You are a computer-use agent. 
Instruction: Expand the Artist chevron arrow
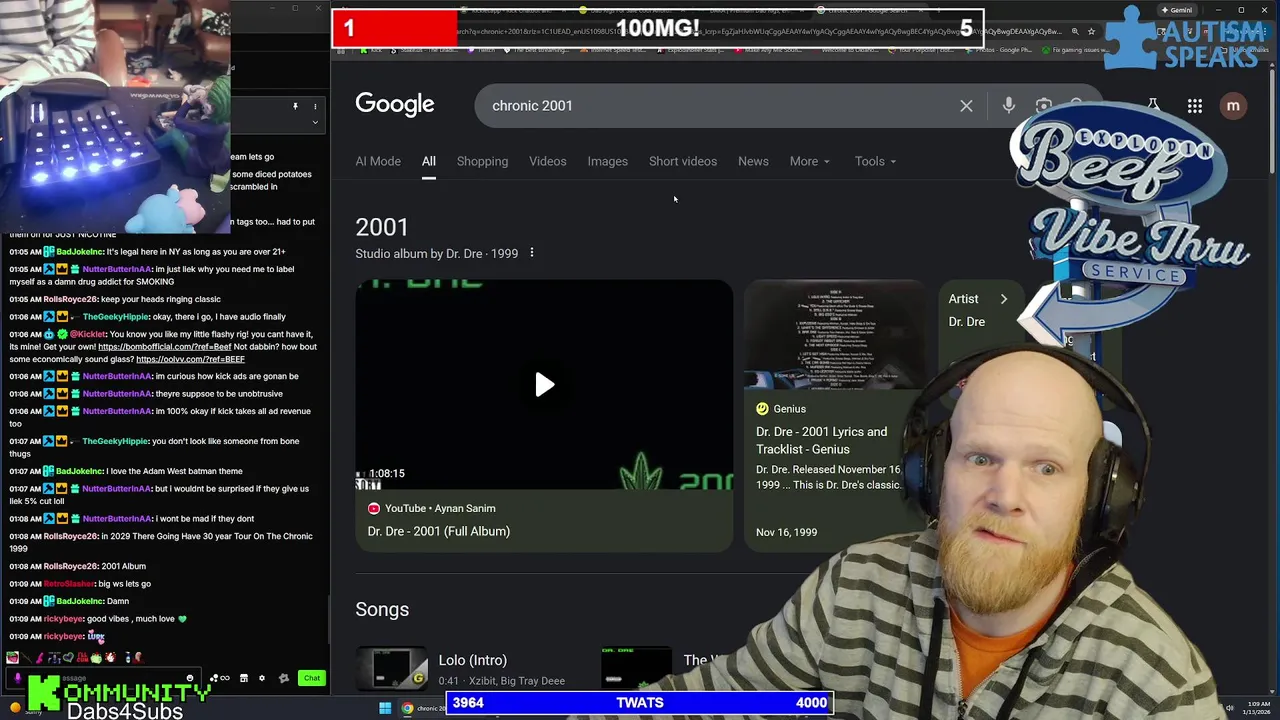click(x=1004, y=299)
